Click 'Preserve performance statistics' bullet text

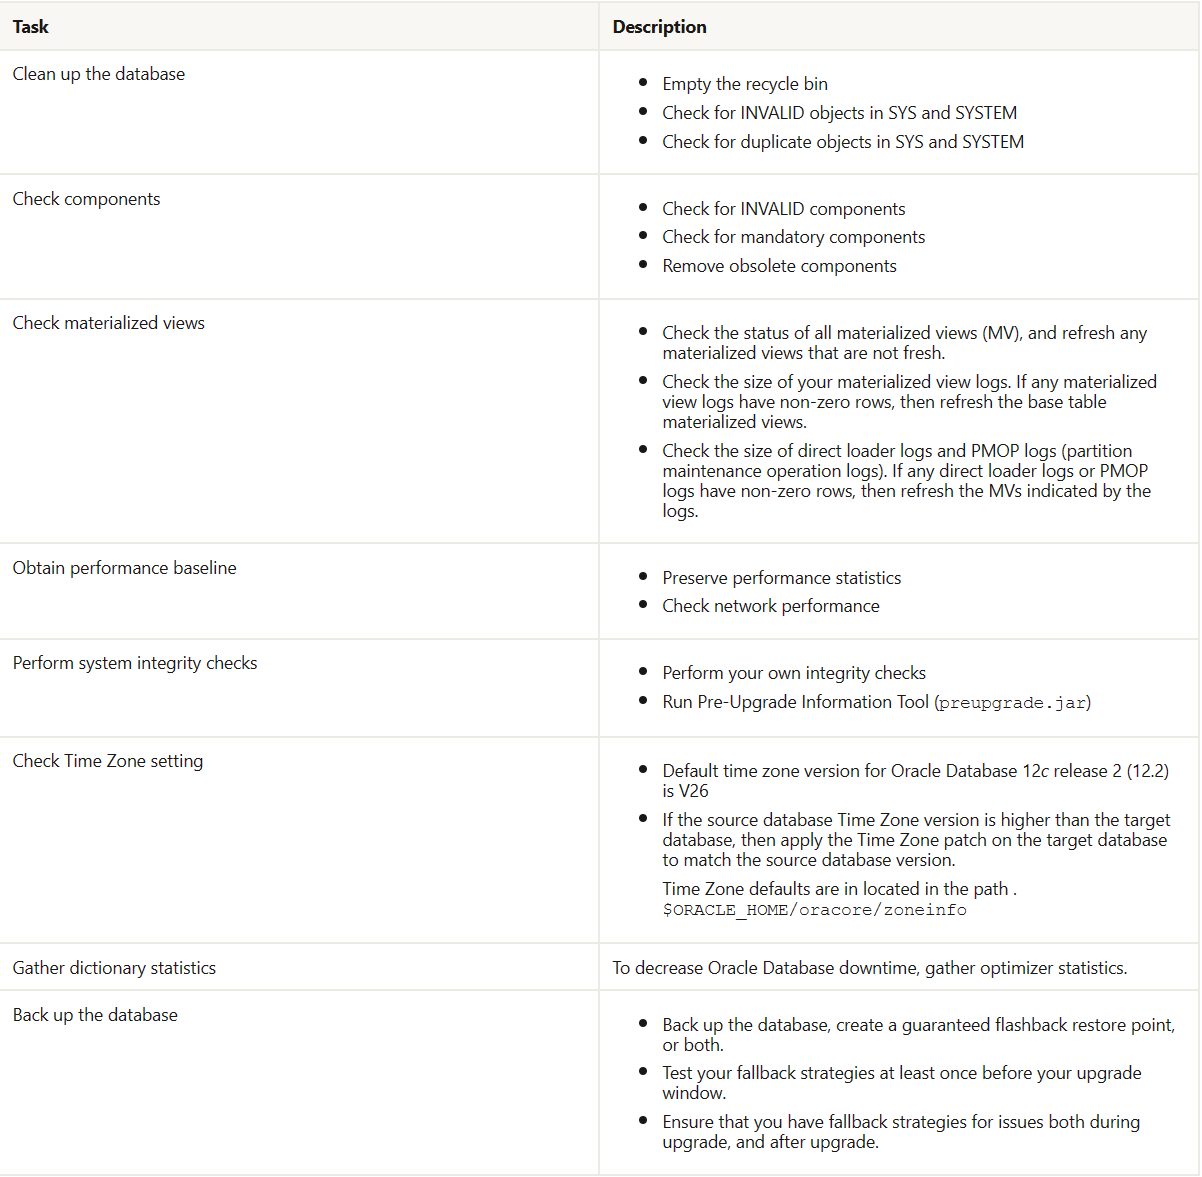click(x=781, y=578)
